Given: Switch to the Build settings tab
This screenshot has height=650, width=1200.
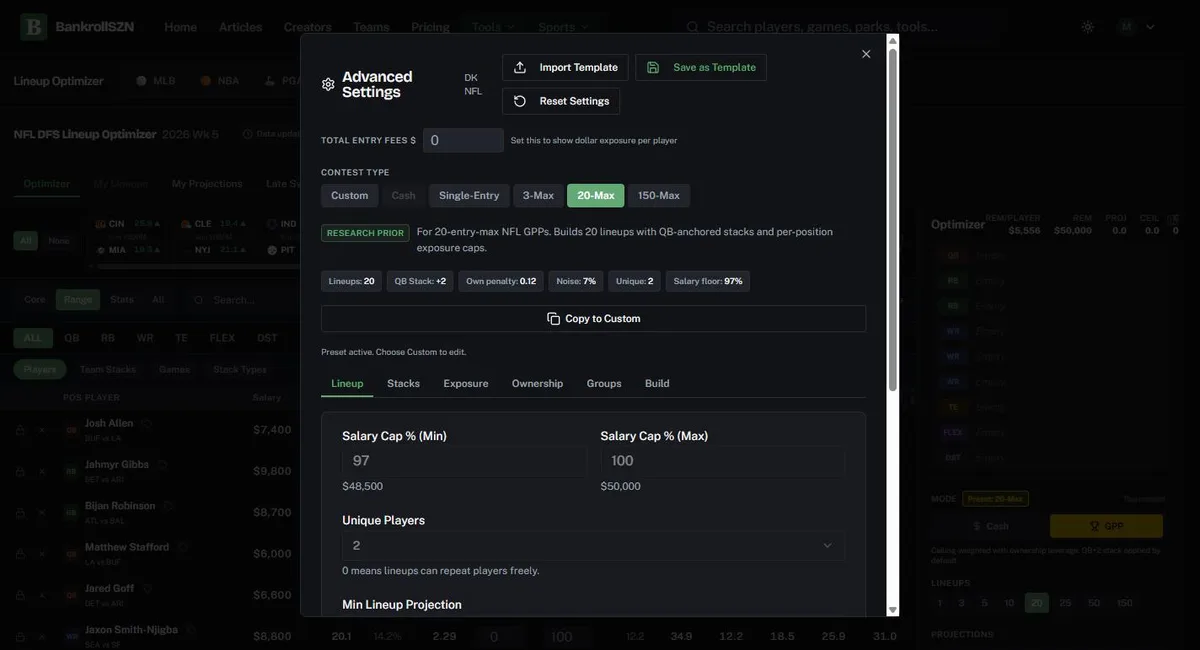Looking at the screenshot, I should [x=657, y=384].
